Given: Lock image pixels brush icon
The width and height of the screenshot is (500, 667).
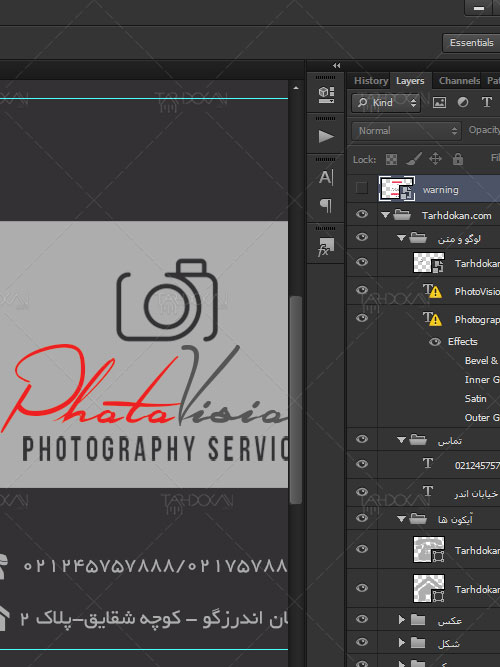Looking at the screenshot, I should click(x=413, y=159).
